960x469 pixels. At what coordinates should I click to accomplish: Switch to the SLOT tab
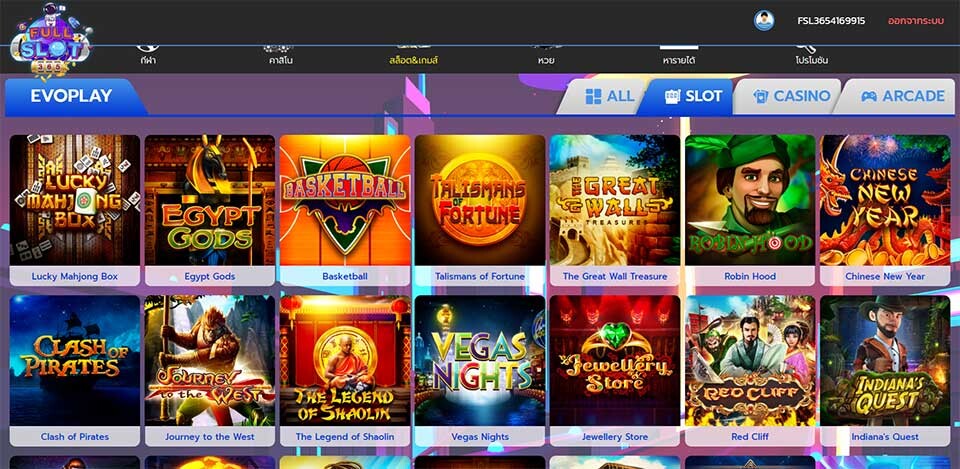[693, 96]
